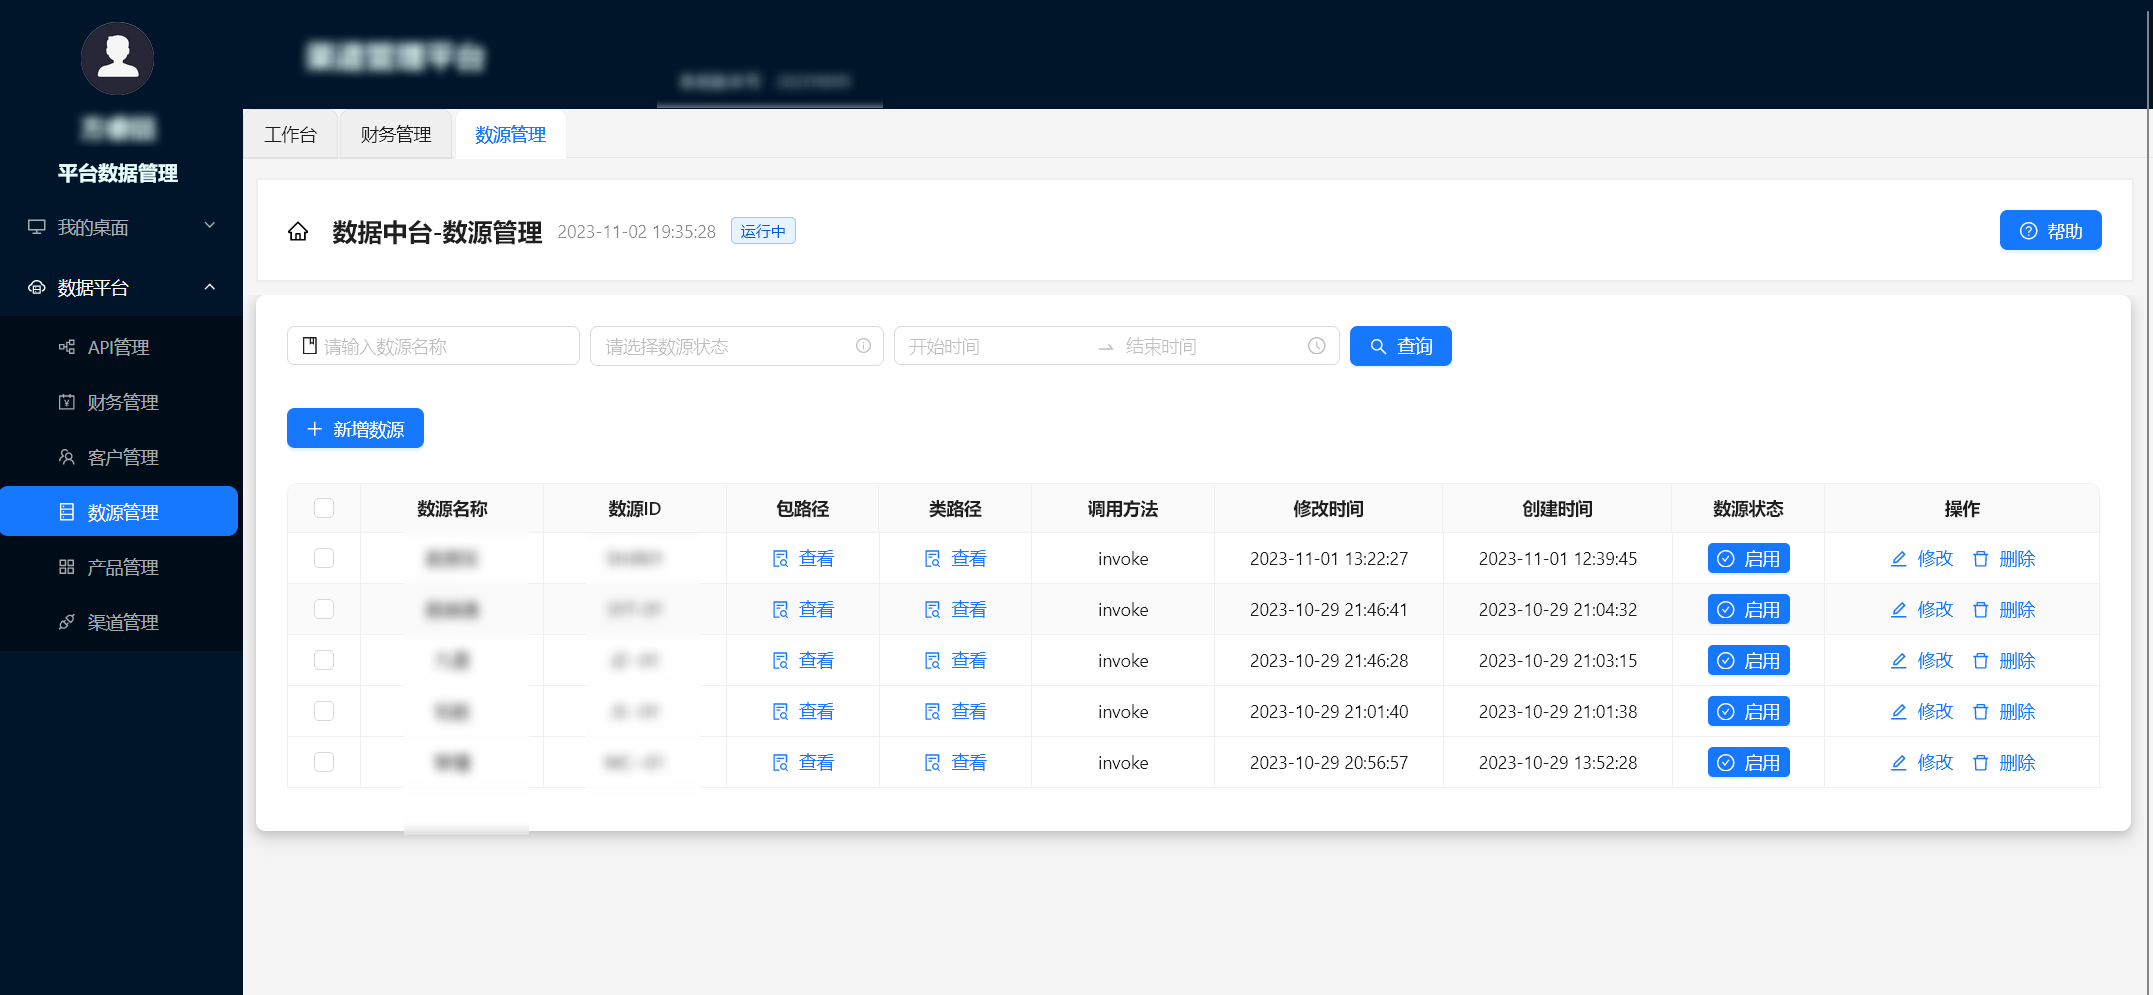View 类路径 for row created 2023-10-29 21:04:32

[955, 609]
